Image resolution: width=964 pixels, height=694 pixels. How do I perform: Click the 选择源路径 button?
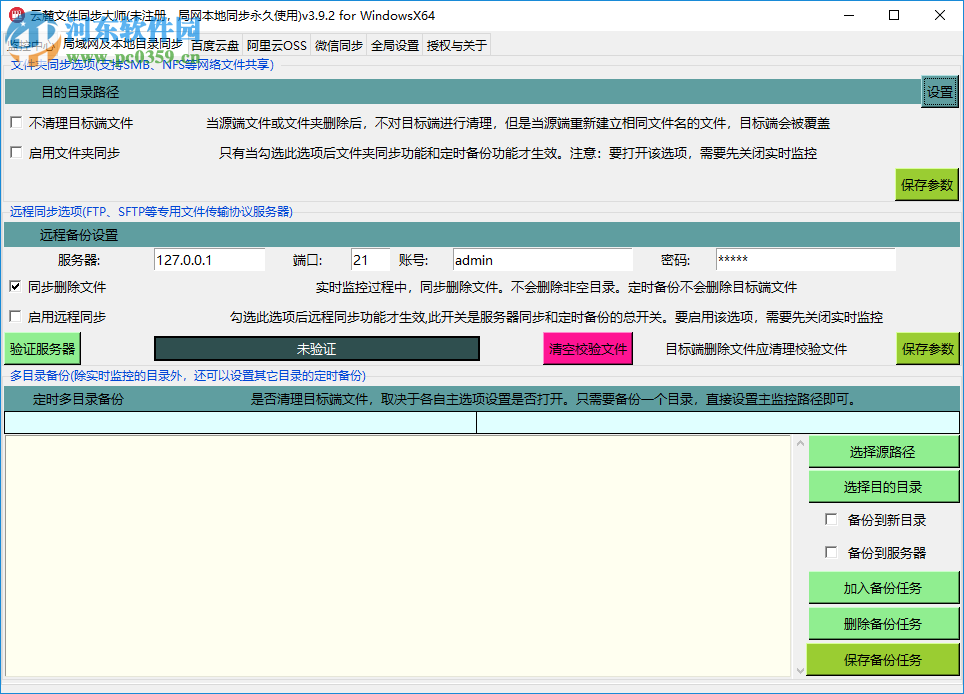(883, 452)
